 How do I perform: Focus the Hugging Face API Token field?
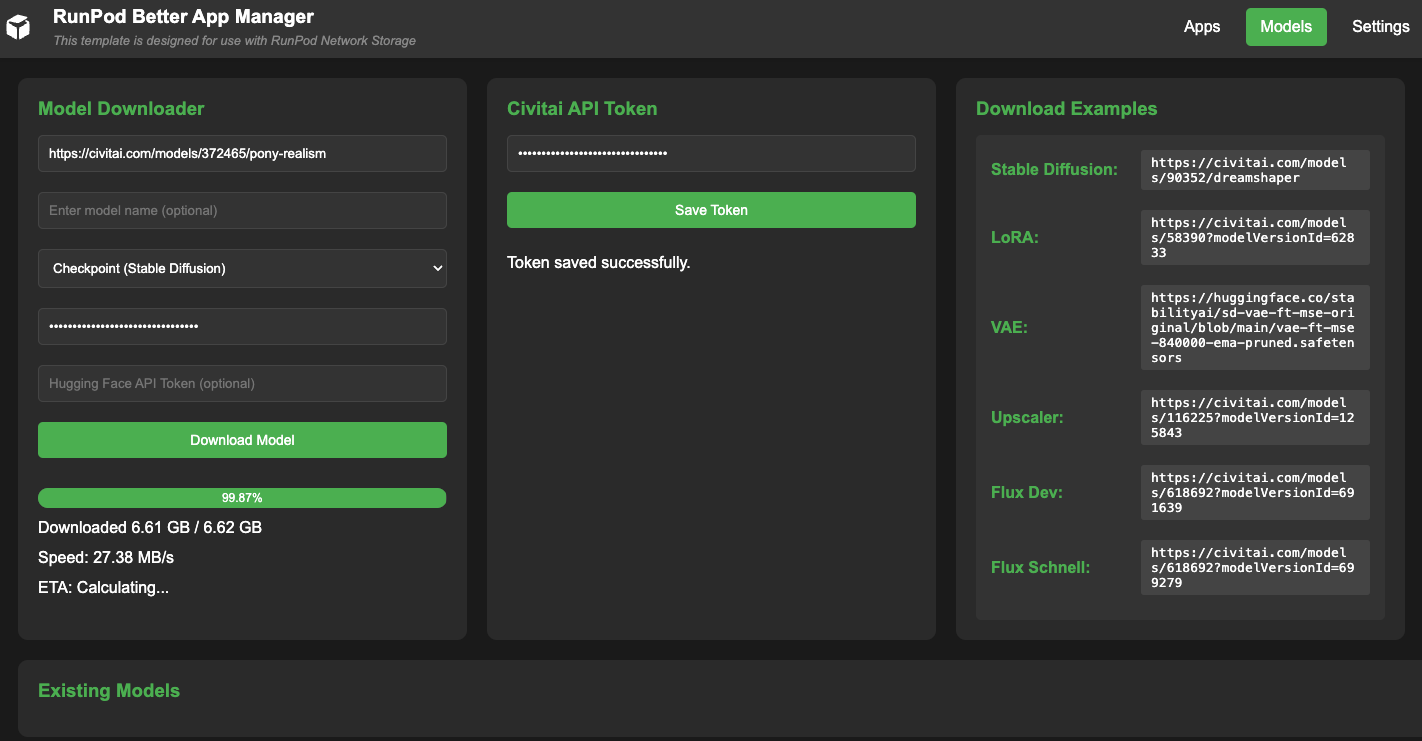click(242, 384)
